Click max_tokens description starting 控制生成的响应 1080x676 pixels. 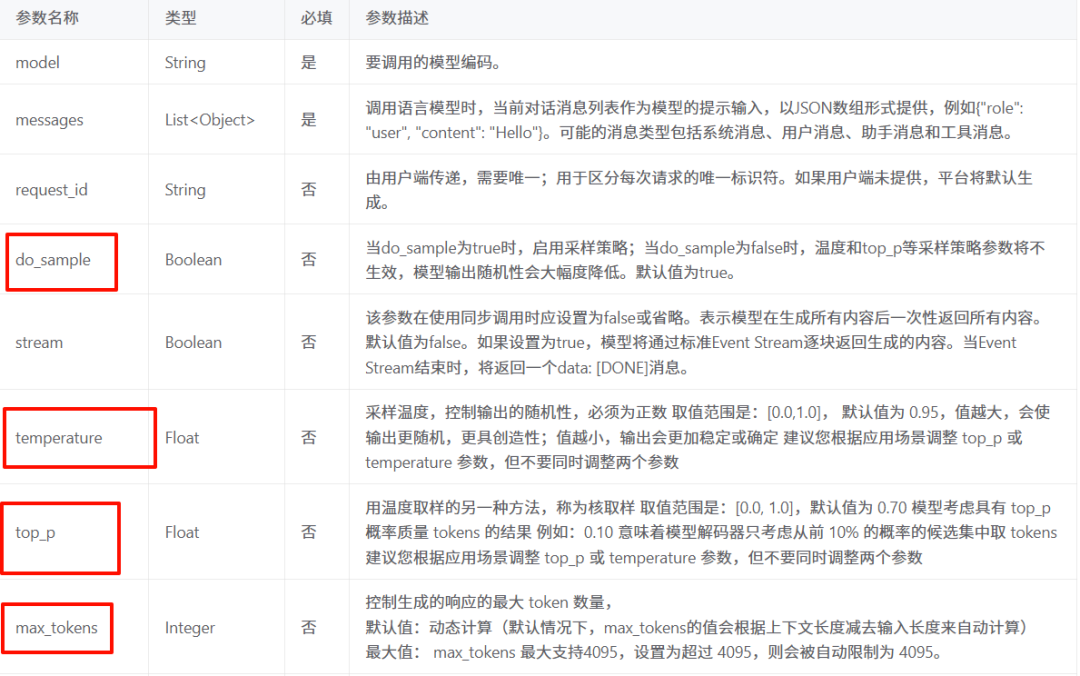(697, 628)
